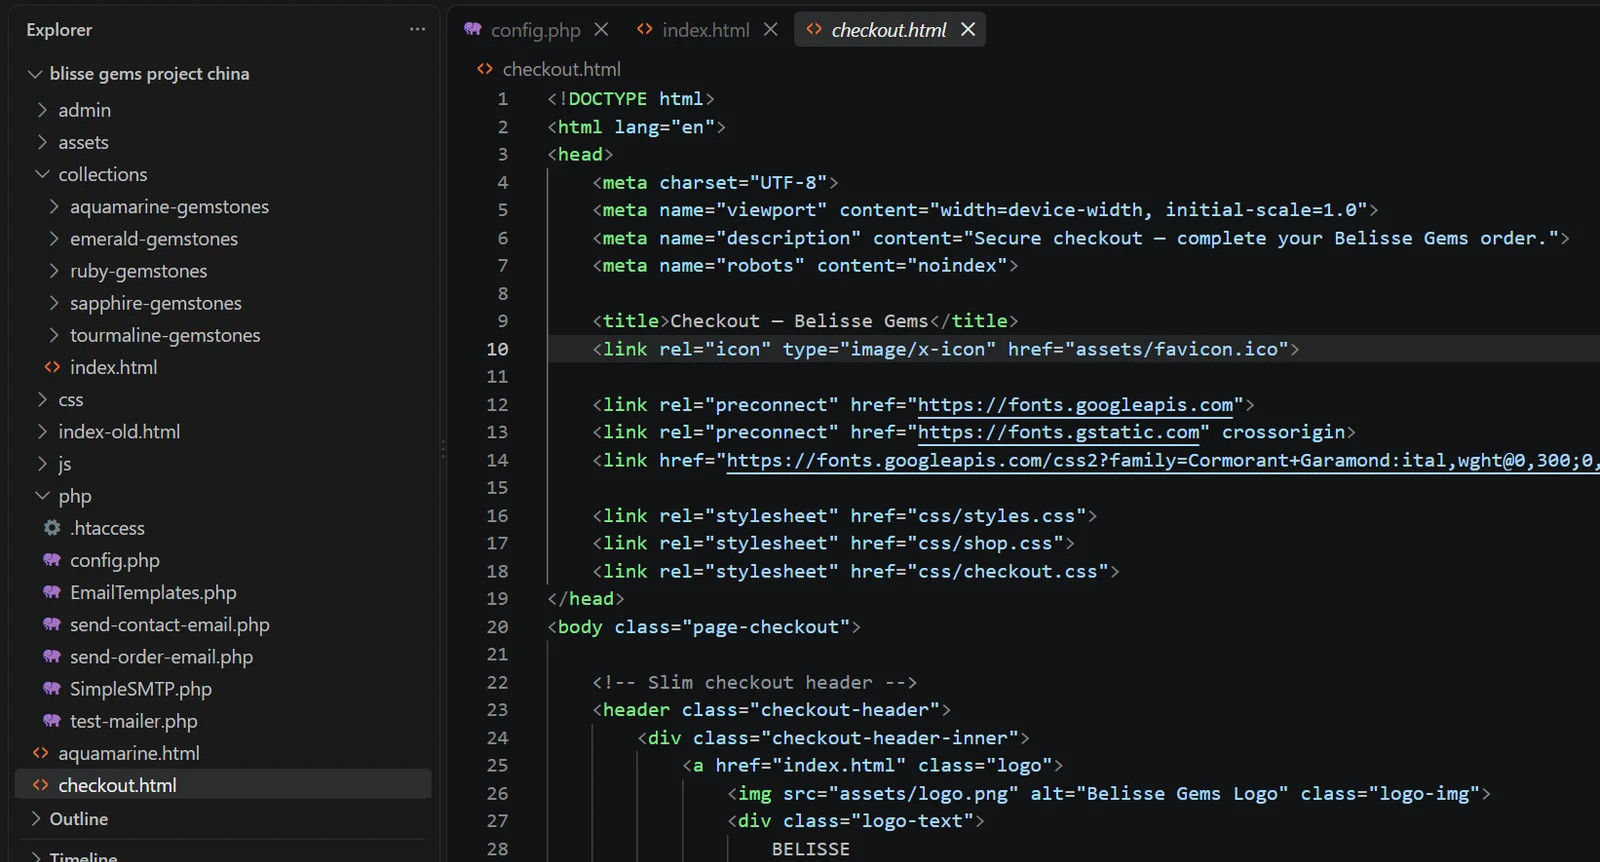This screenshot has height=862, width=1600.
Task: Click the PHP icon beside SimpleSMTP.php
Action: [x=52, y=689]
